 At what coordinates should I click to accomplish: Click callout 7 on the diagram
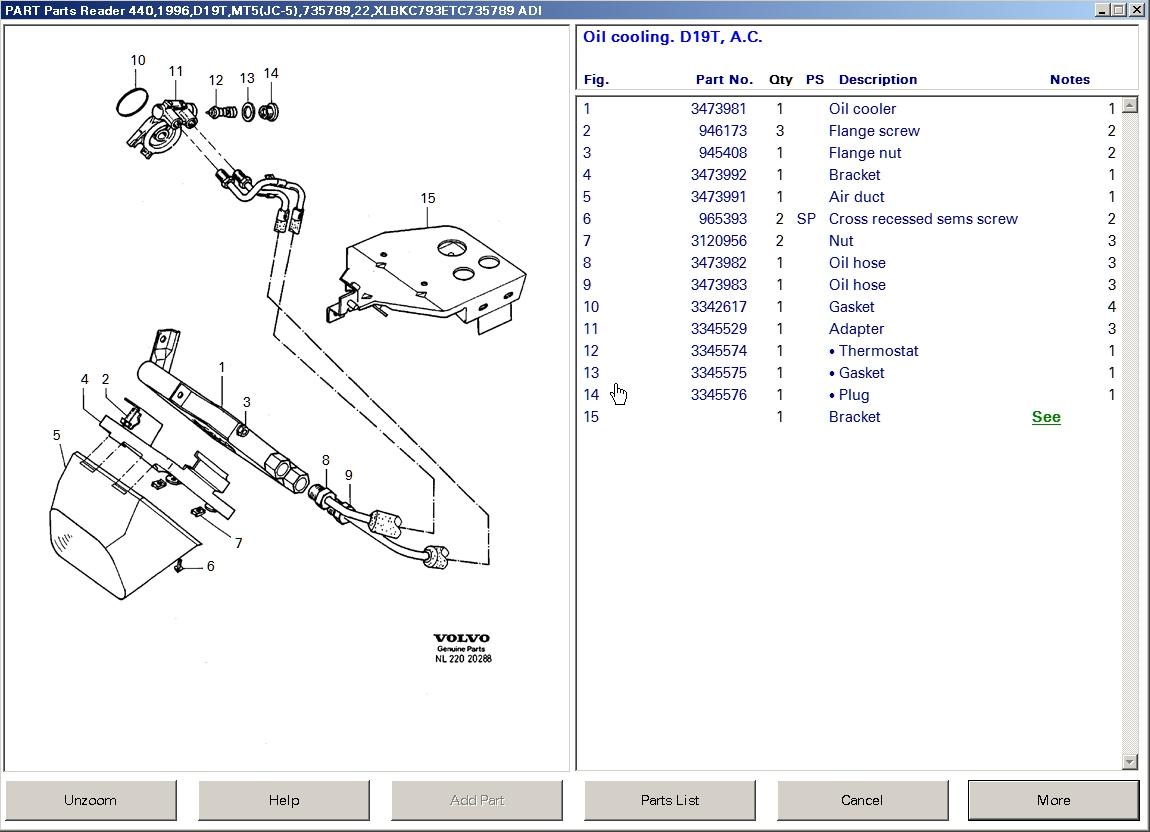pyautogui.click(x=238, y=543)
